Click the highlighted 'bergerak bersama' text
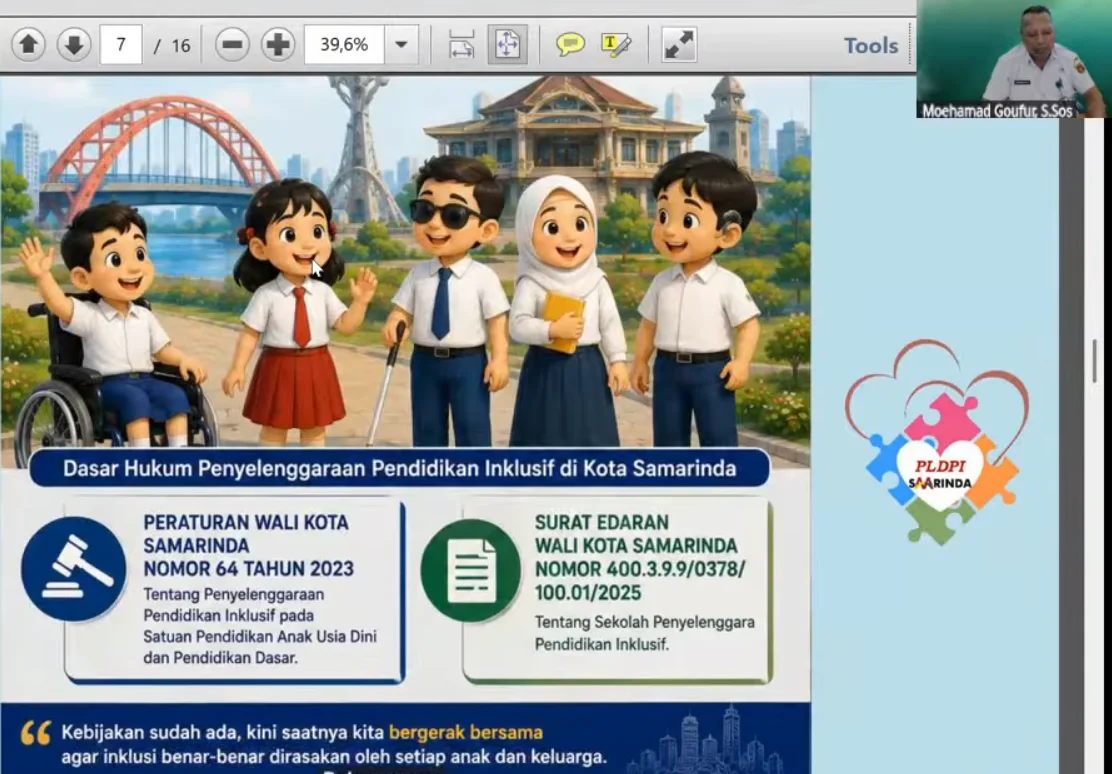The image size is (1112, 774). point(466,732)
